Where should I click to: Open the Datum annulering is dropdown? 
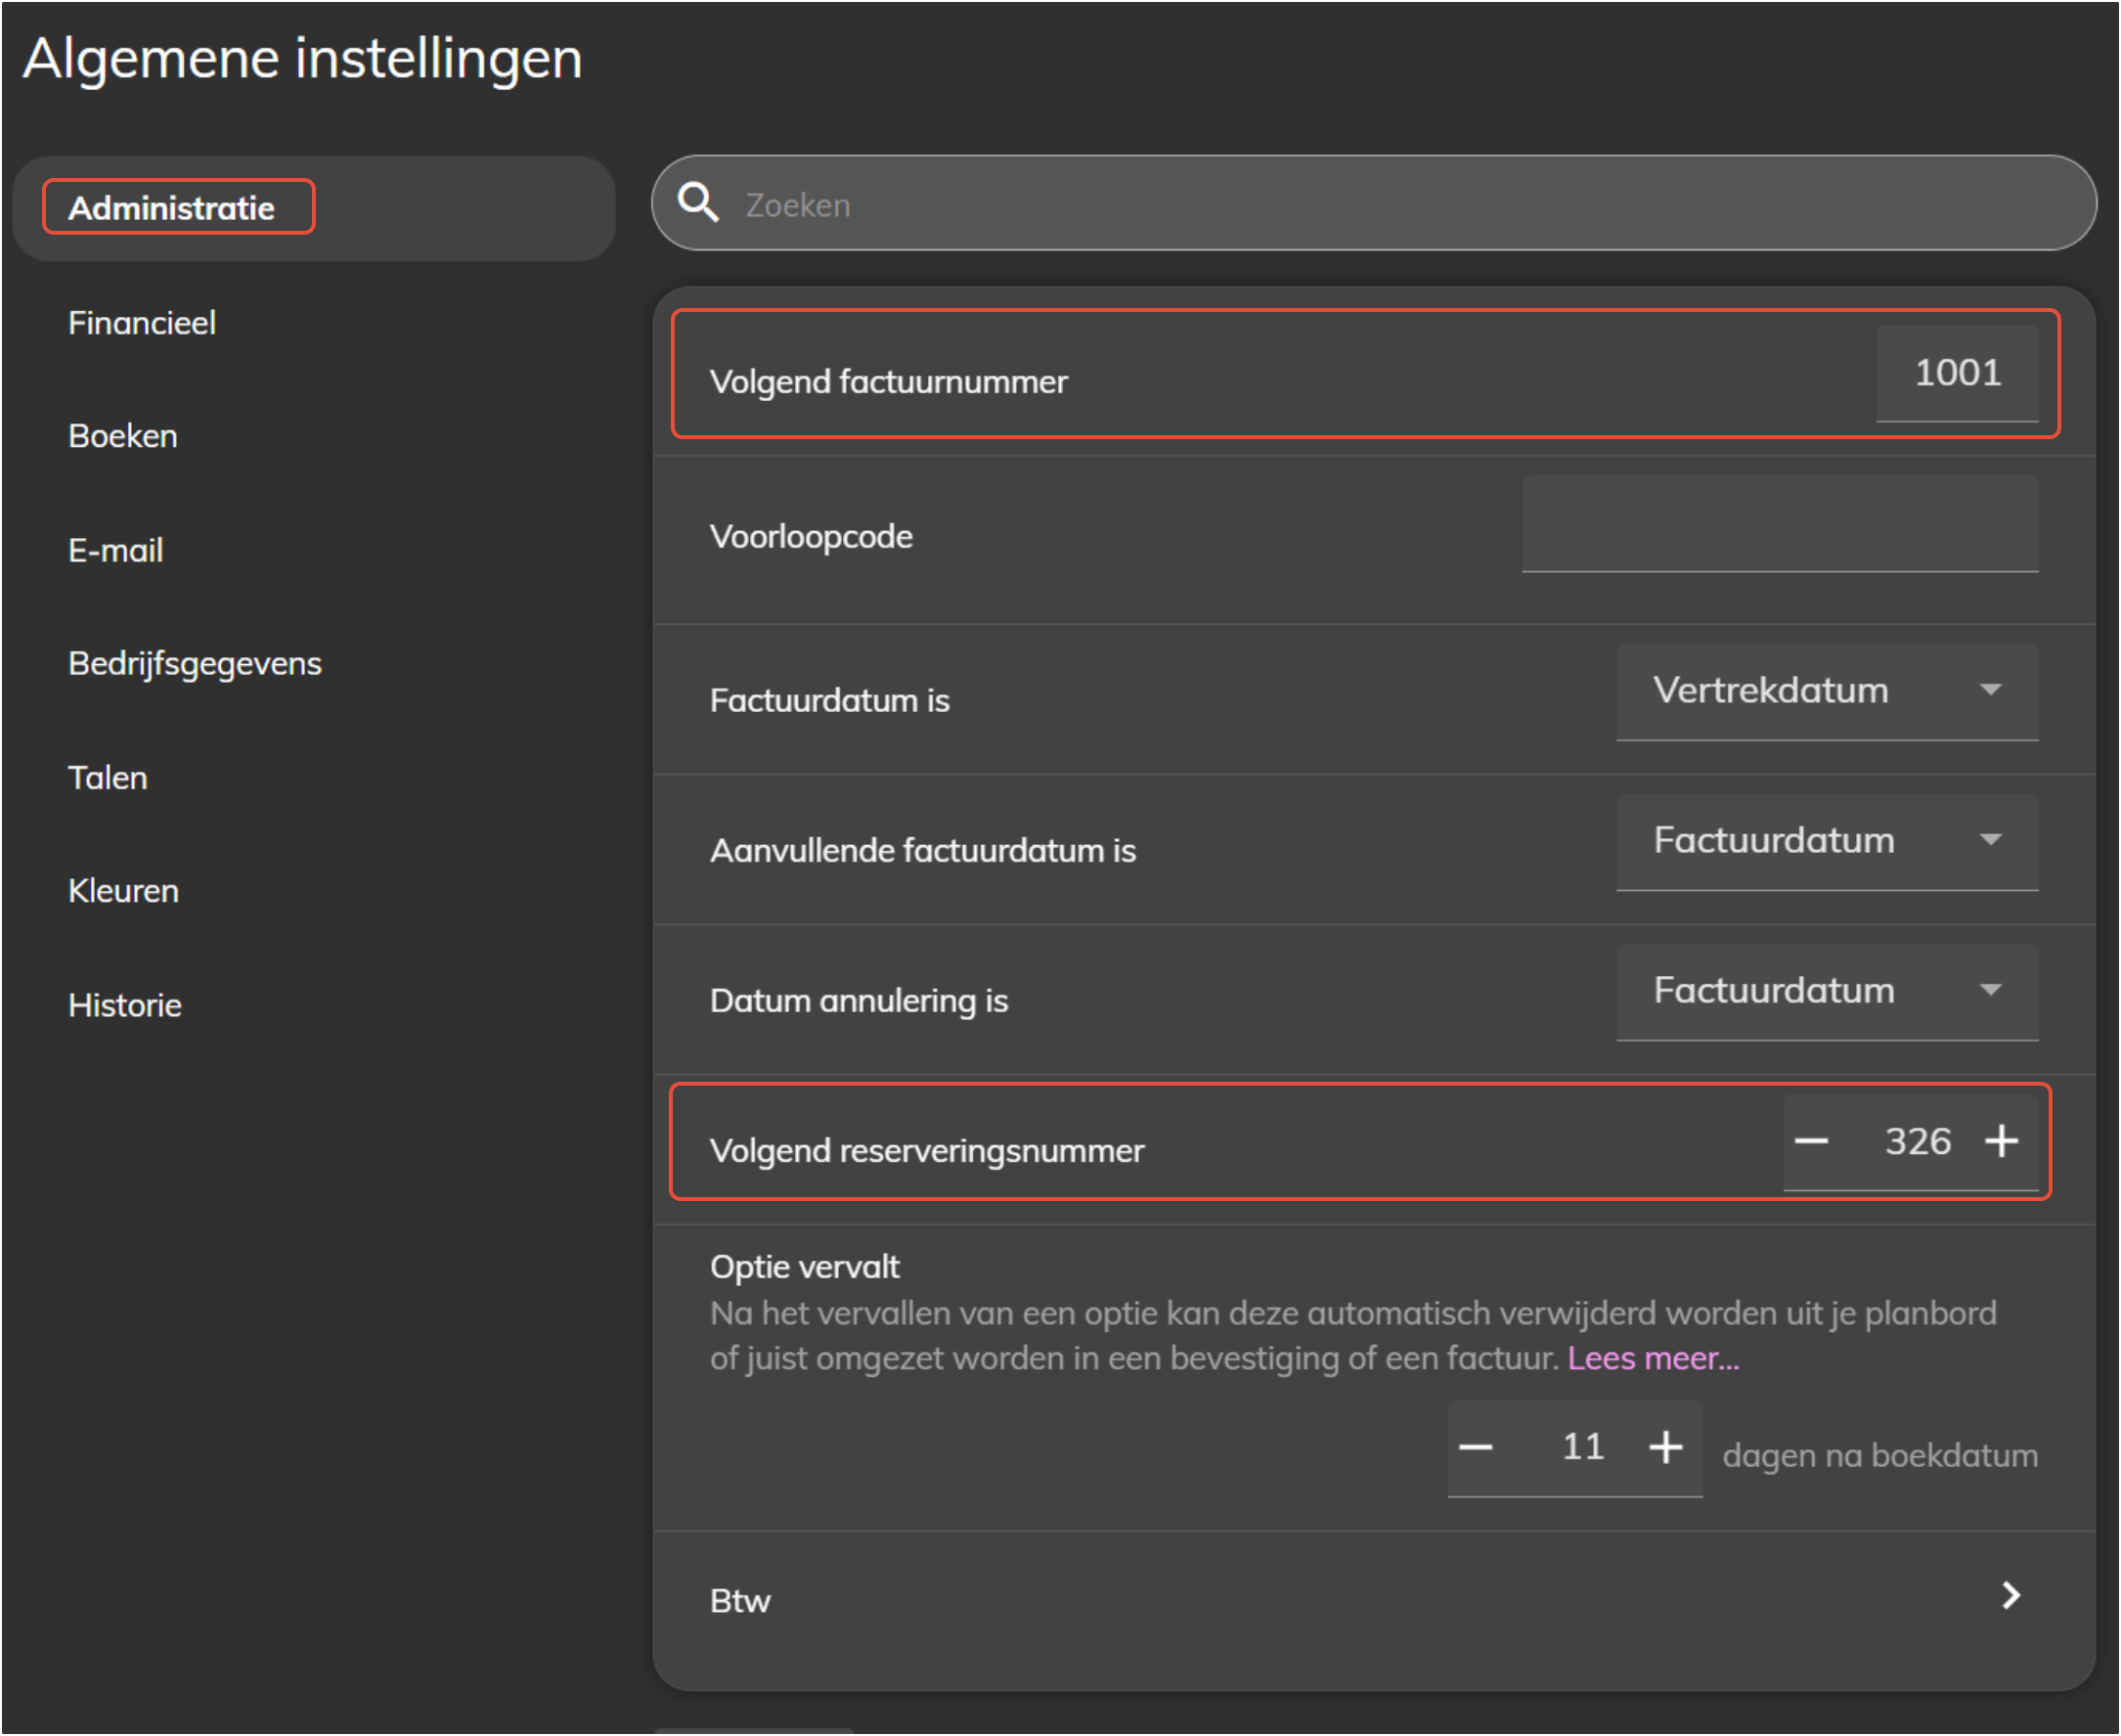coord(1827,991)
